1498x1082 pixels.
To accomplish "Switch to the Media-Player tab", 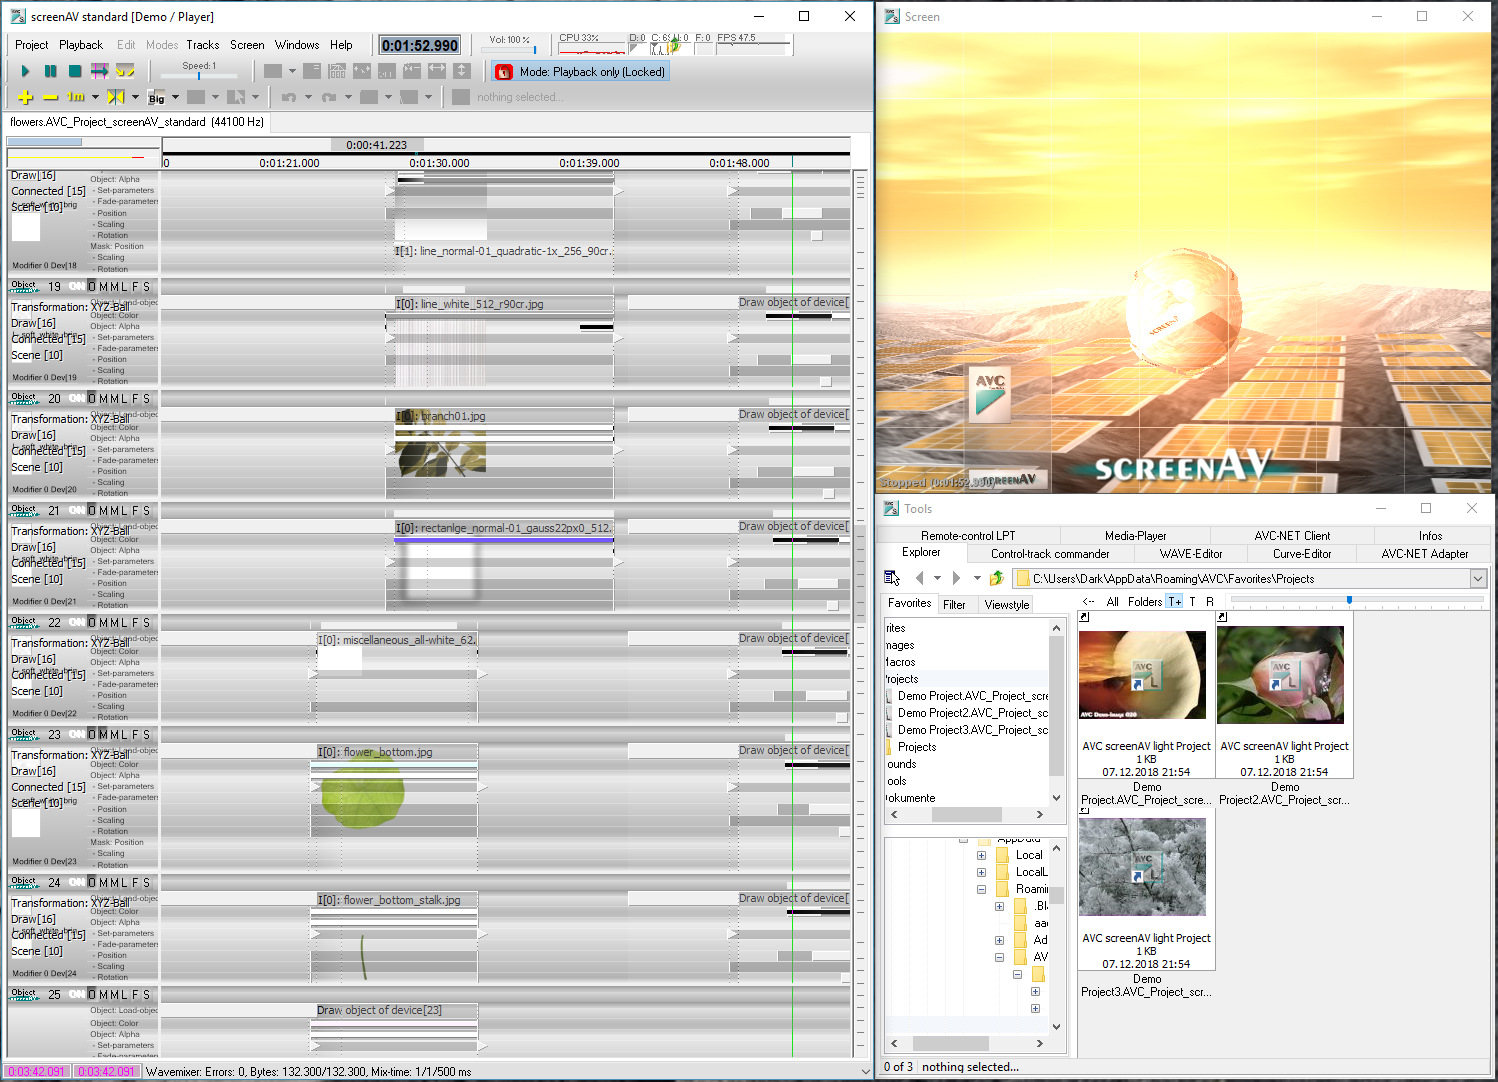I will point(1135,536).
